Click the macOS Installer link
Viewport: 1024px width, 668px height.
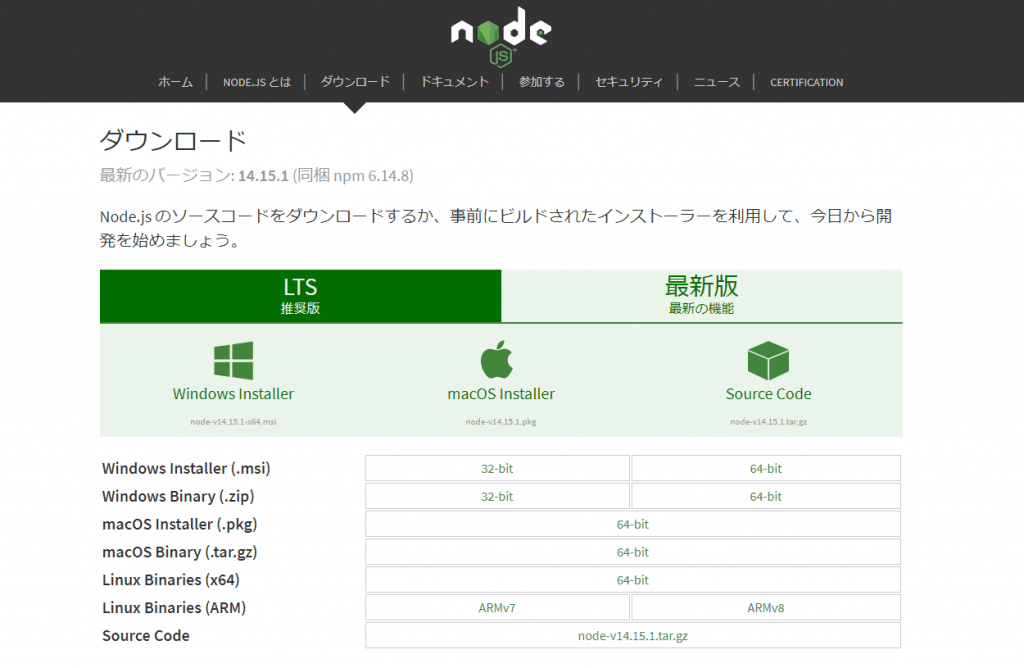click(501, 394)
